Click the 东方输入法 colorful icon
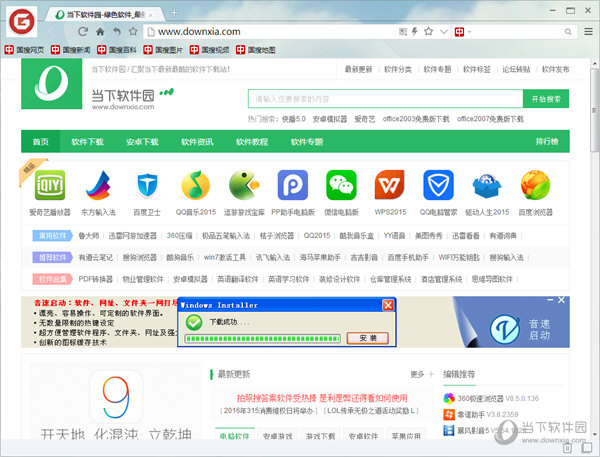 tap(98, 185)
